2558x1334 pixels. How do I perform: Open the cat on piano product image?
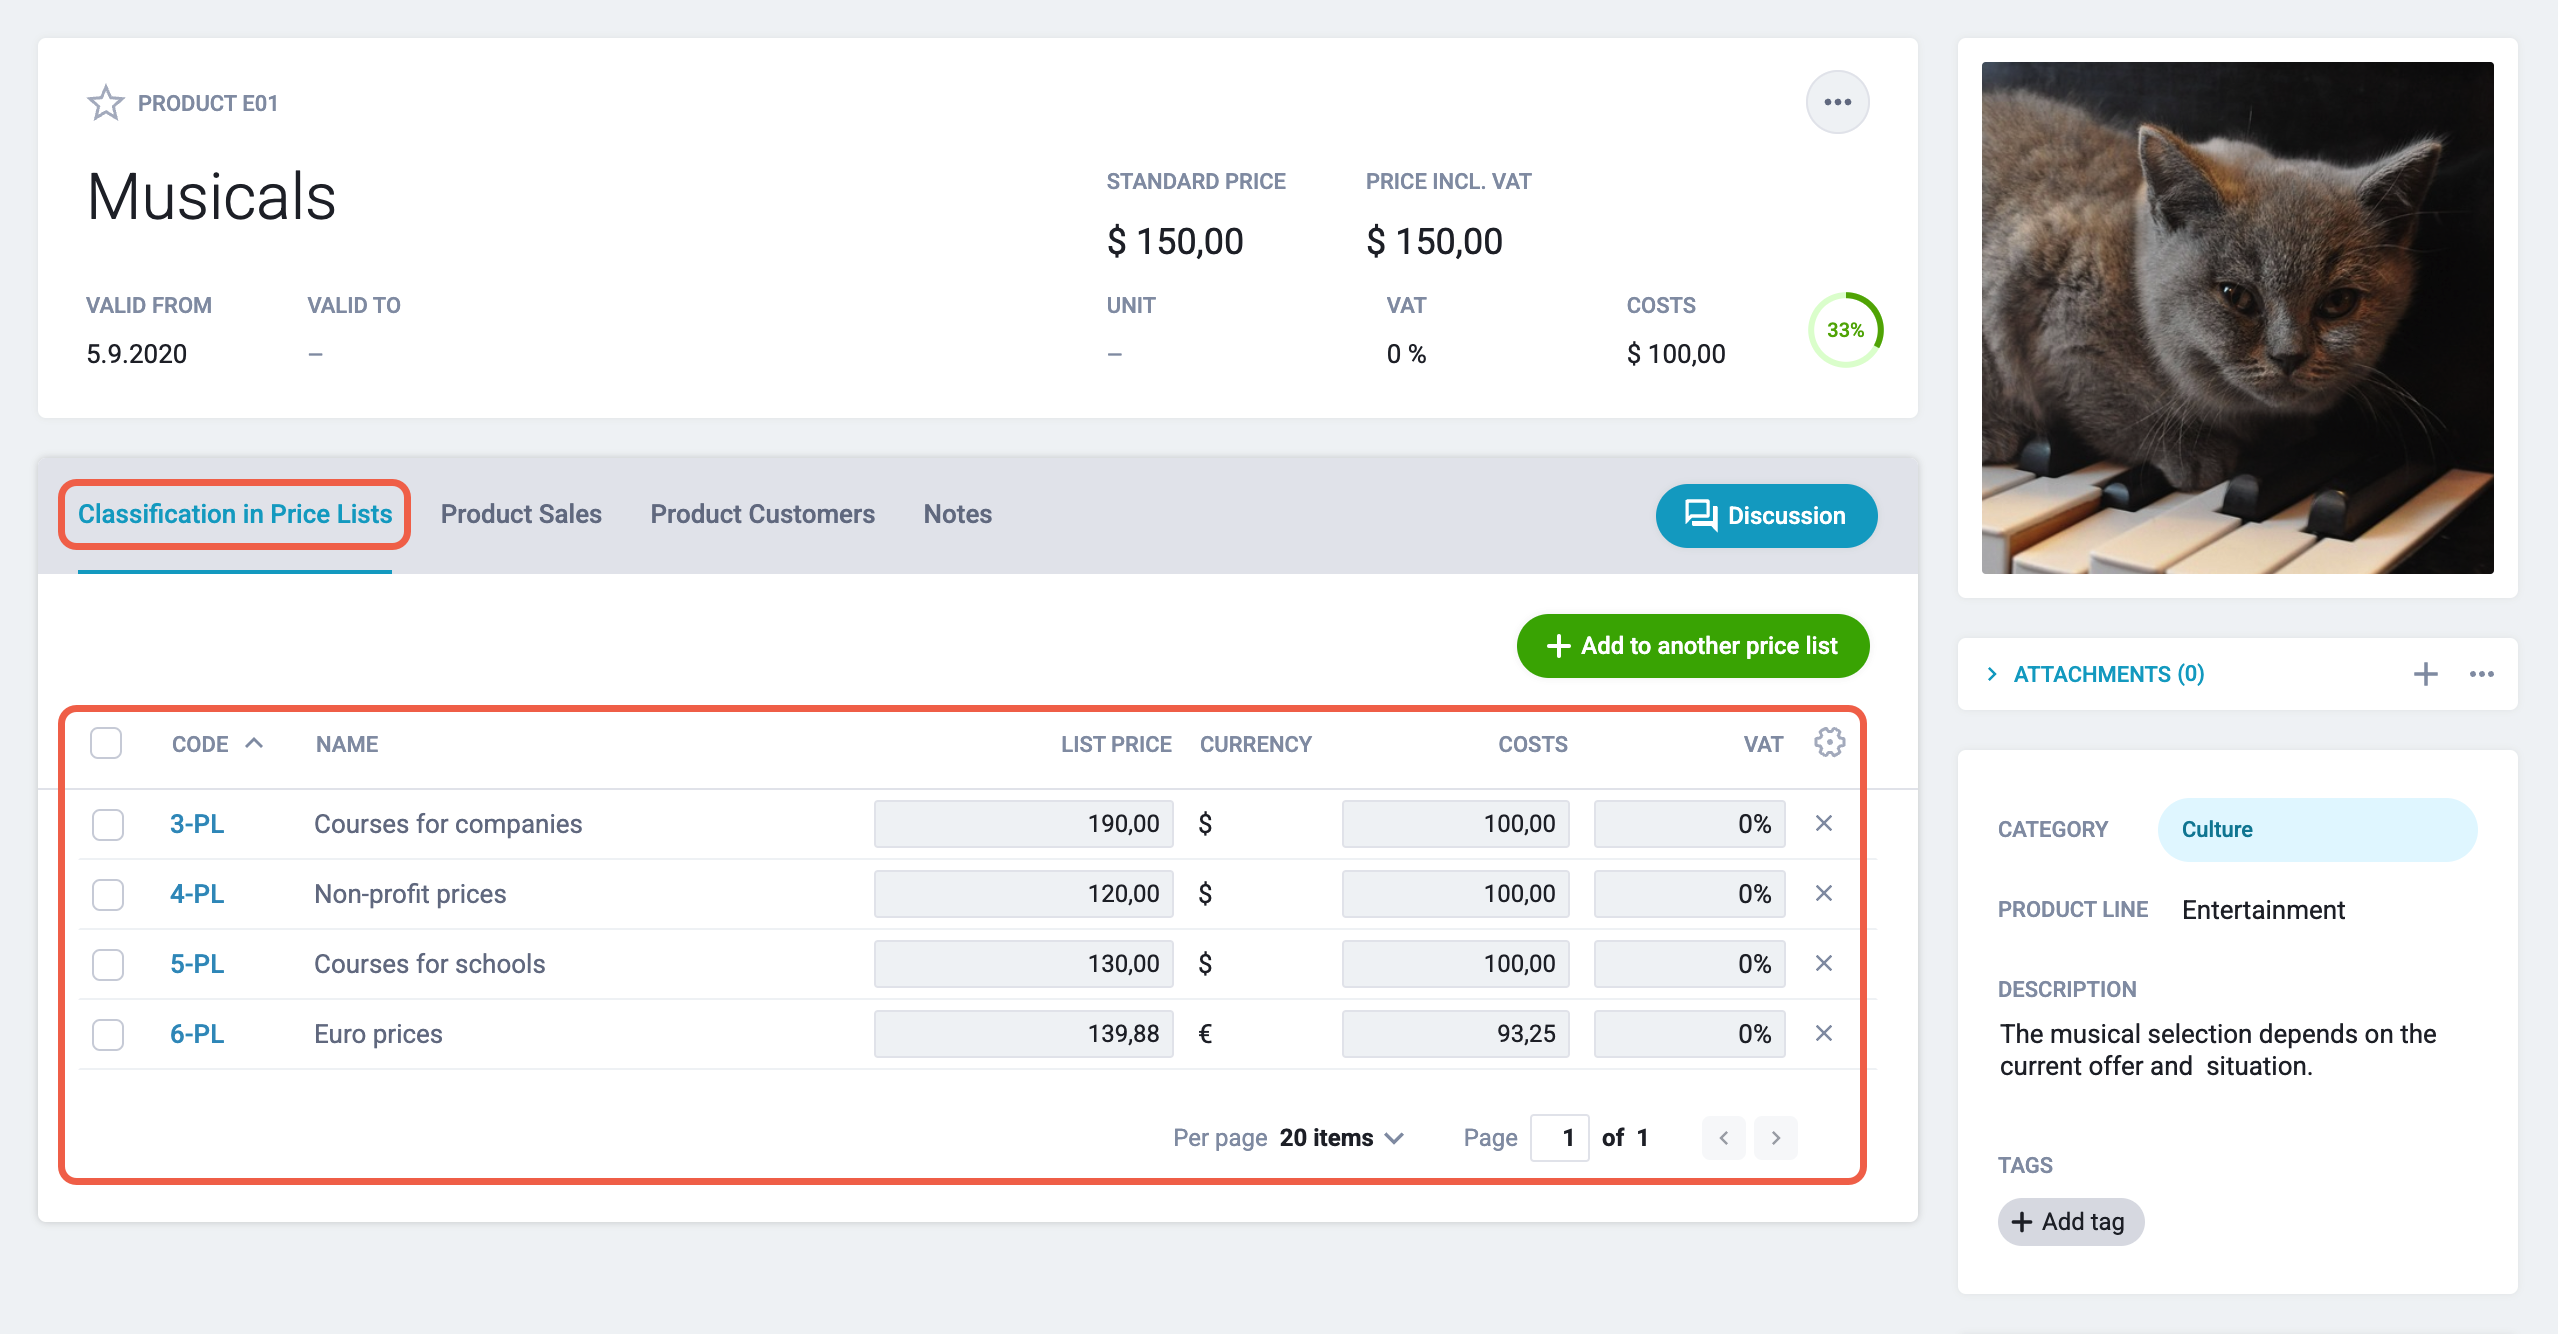point(2237,318)
